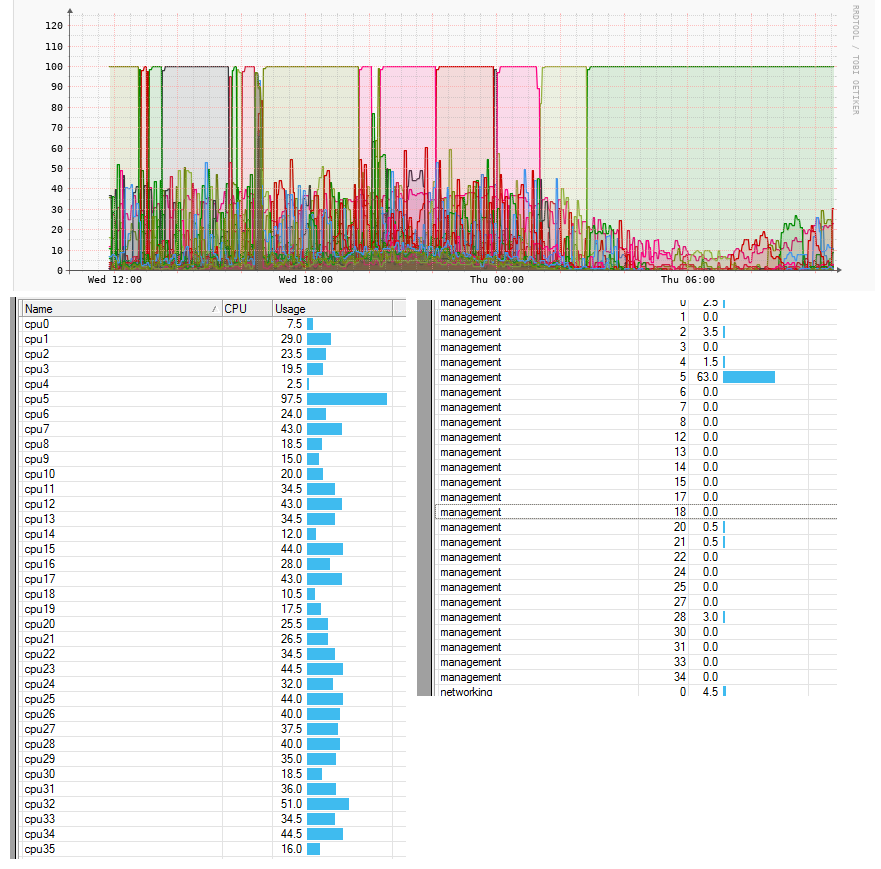Click the 97.5 usage value
The width and height of the screenshot is (881, 869).
(292, 399)
